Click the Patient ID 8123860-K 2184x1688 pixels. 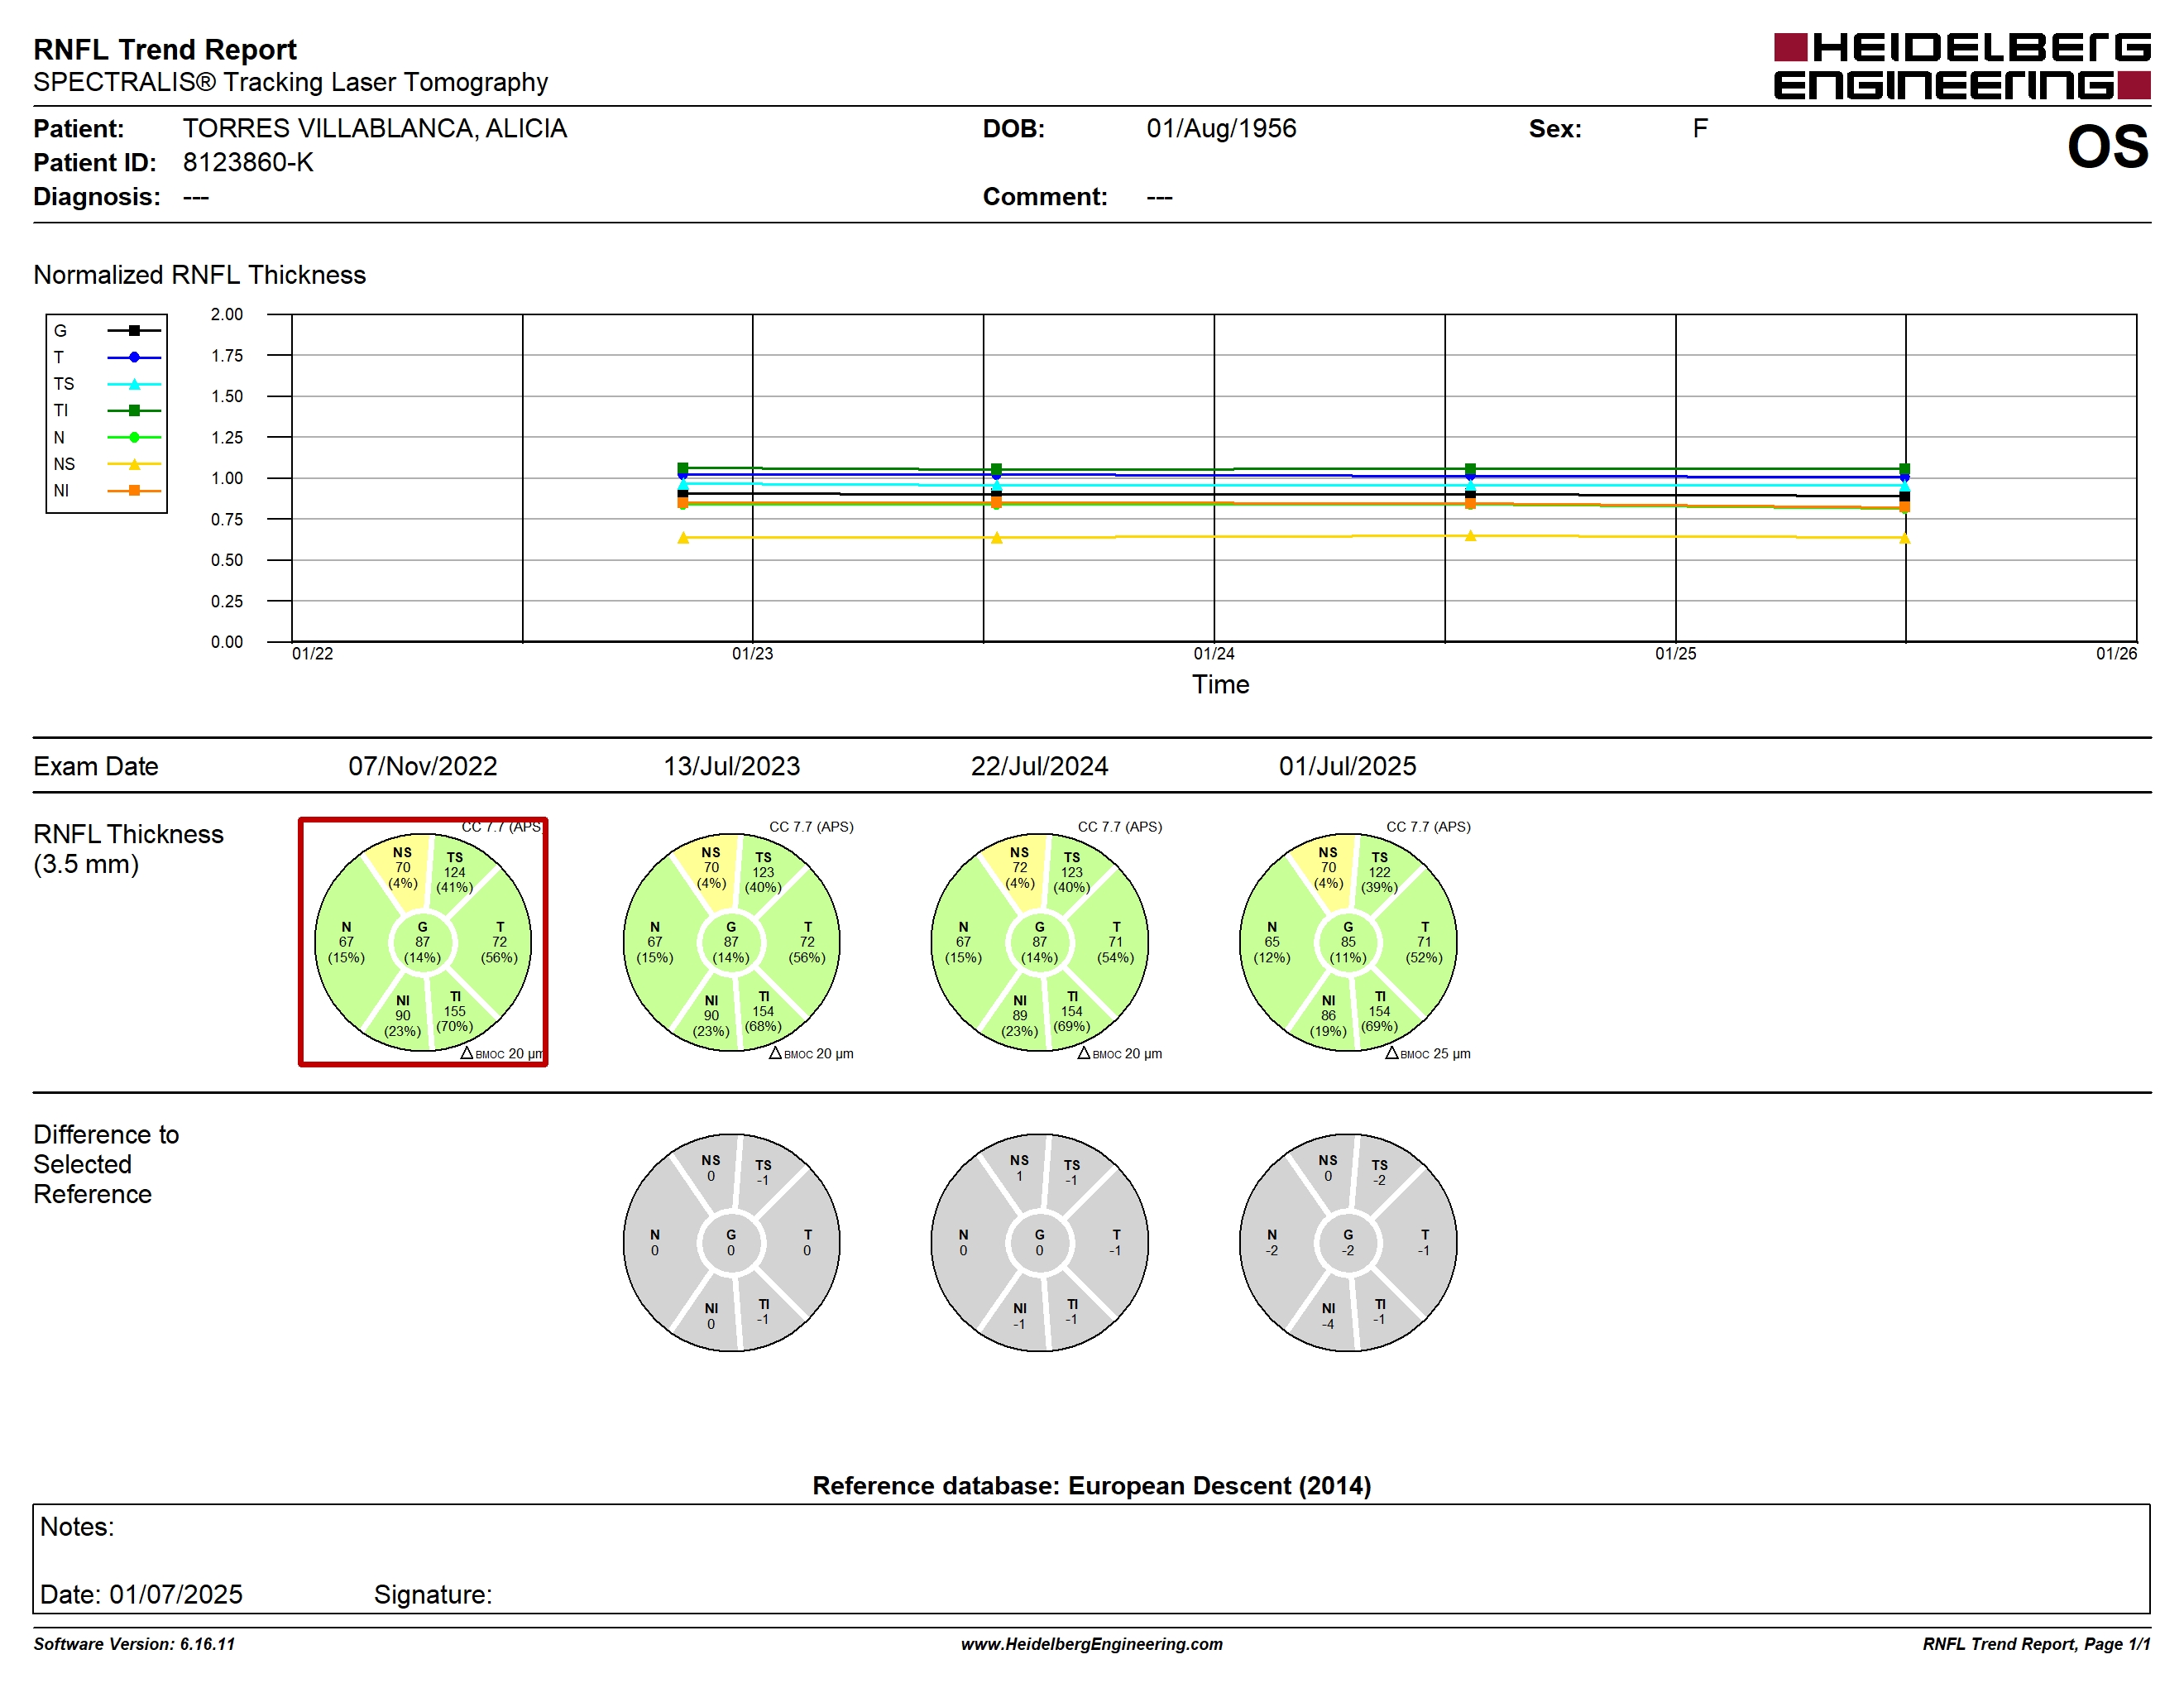point(248,162)
